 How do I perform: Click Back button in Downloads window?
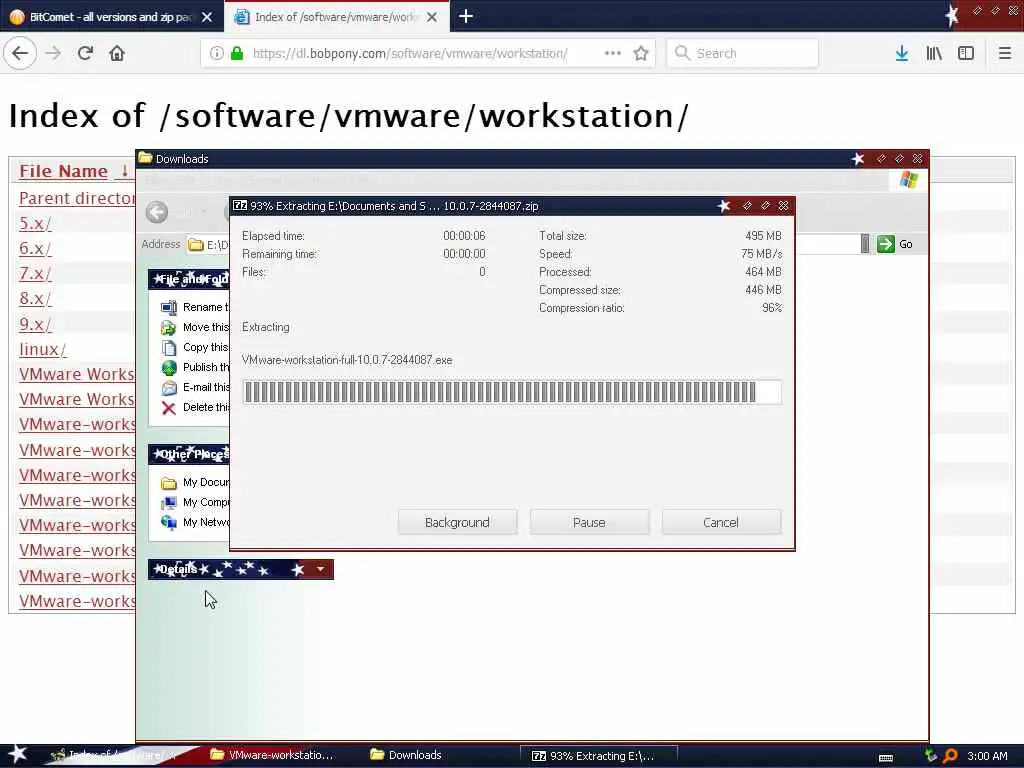(157, 212)
